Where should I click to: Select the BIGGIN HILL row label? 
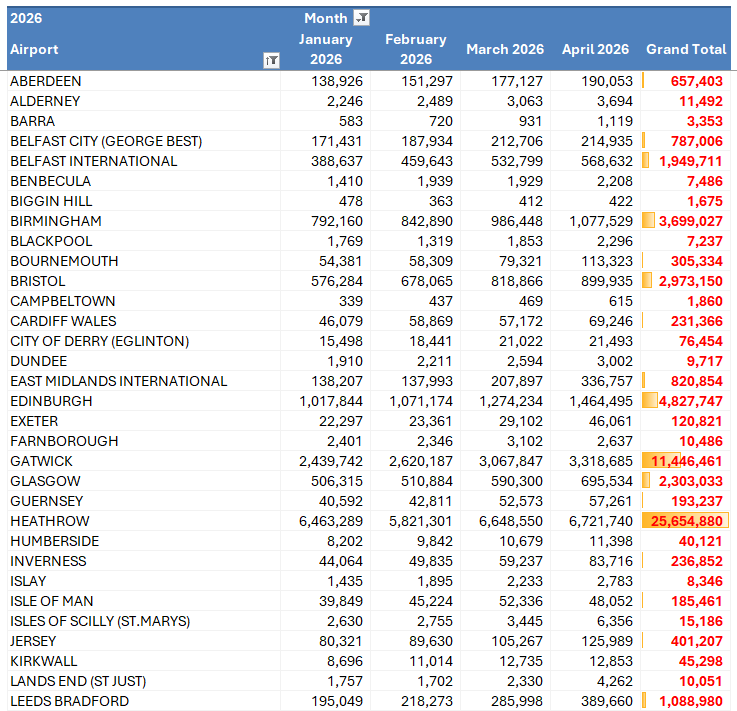click(x=51, y=201)
